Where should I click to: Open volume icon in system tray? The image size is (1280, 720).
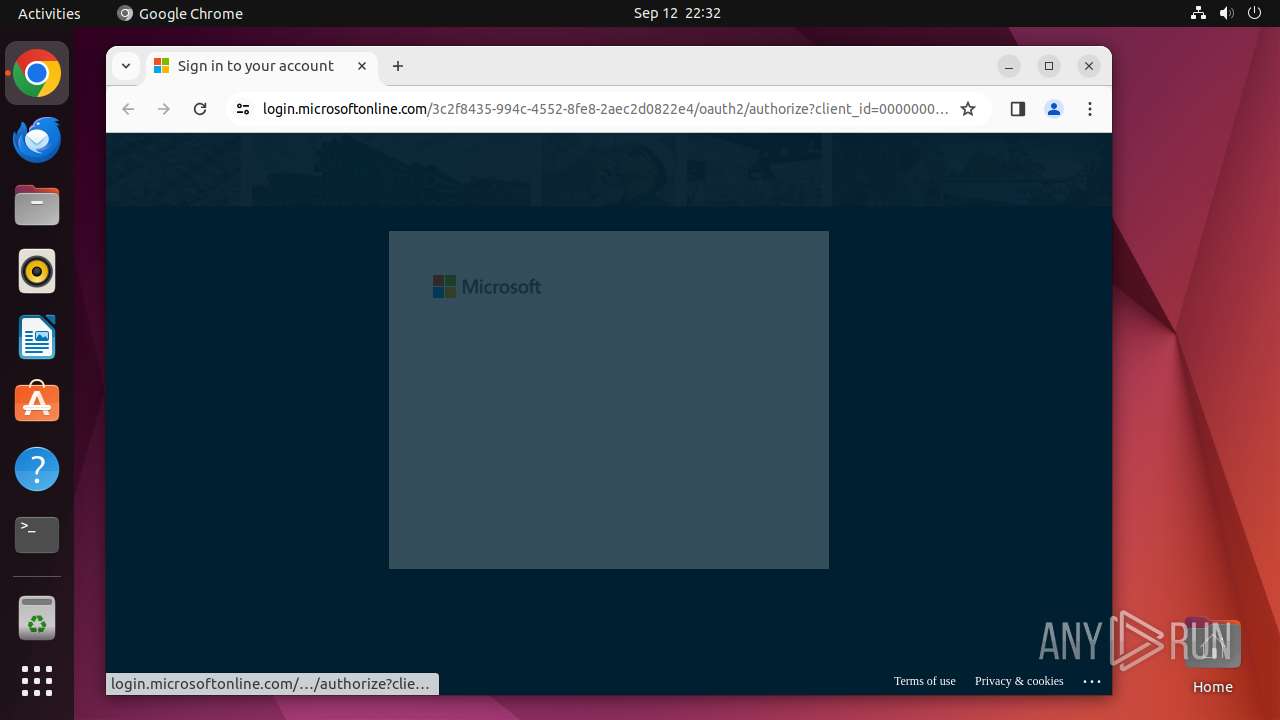click(x=1226, y=13)
